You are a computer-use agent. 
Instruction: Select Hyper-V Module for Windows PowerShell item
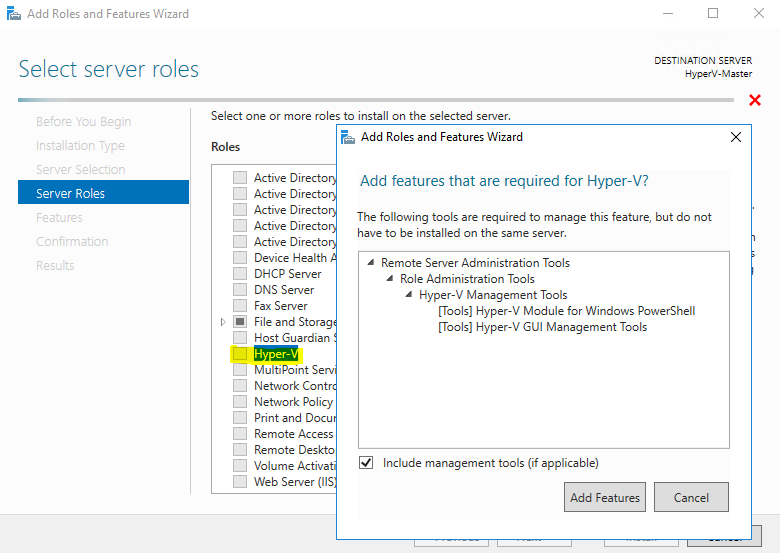click(567, 311)
